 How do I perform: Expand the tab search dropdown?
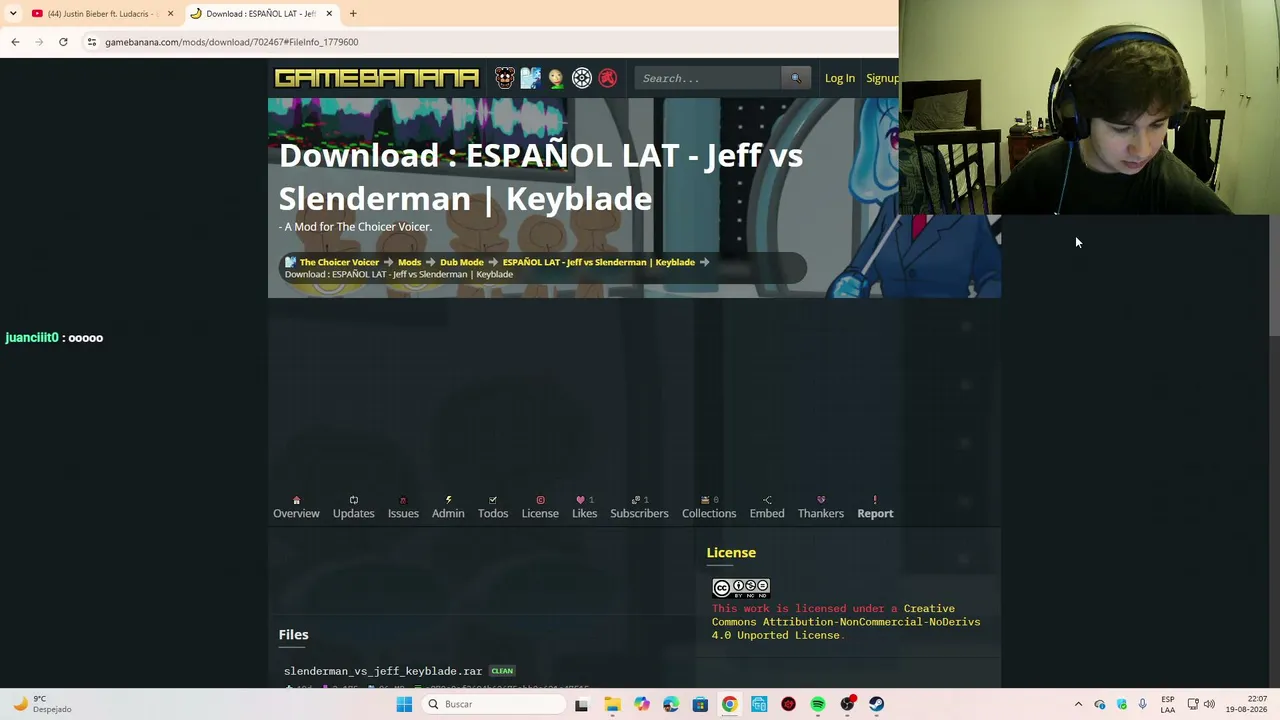13,14
